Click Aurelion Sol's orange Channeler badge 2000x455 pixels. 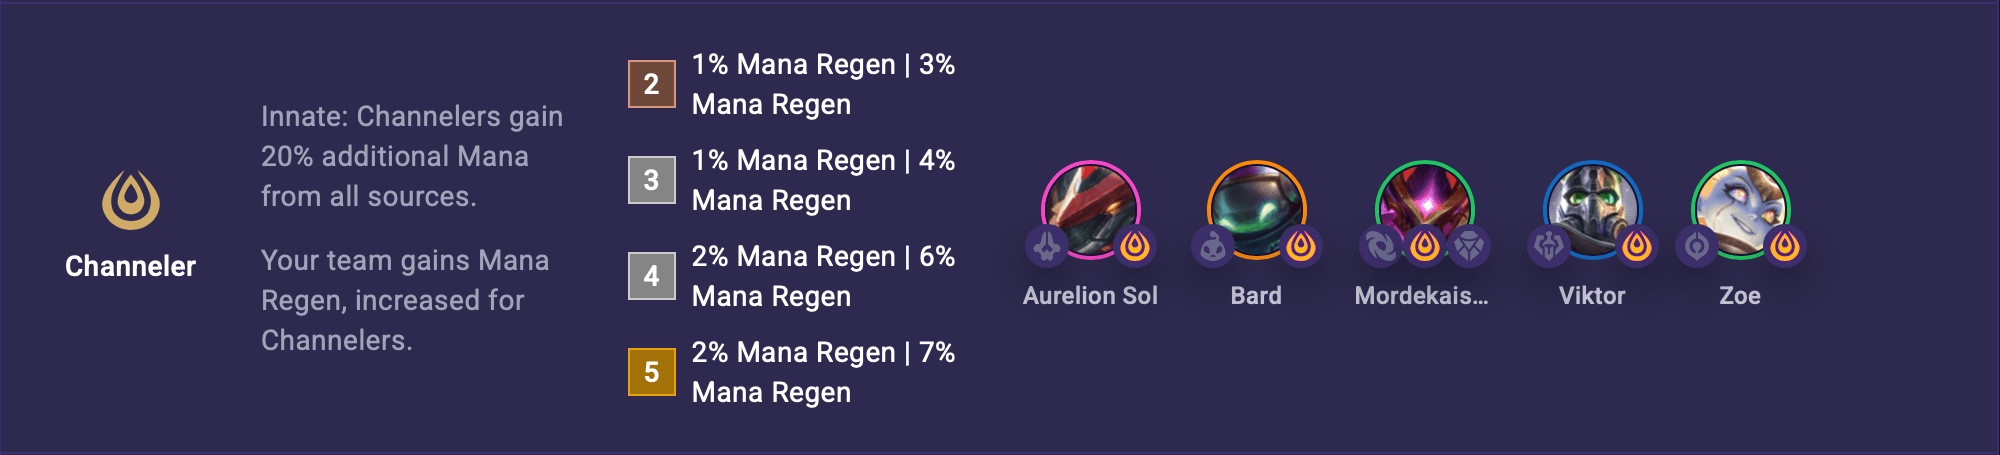[x=1135, y=246]
